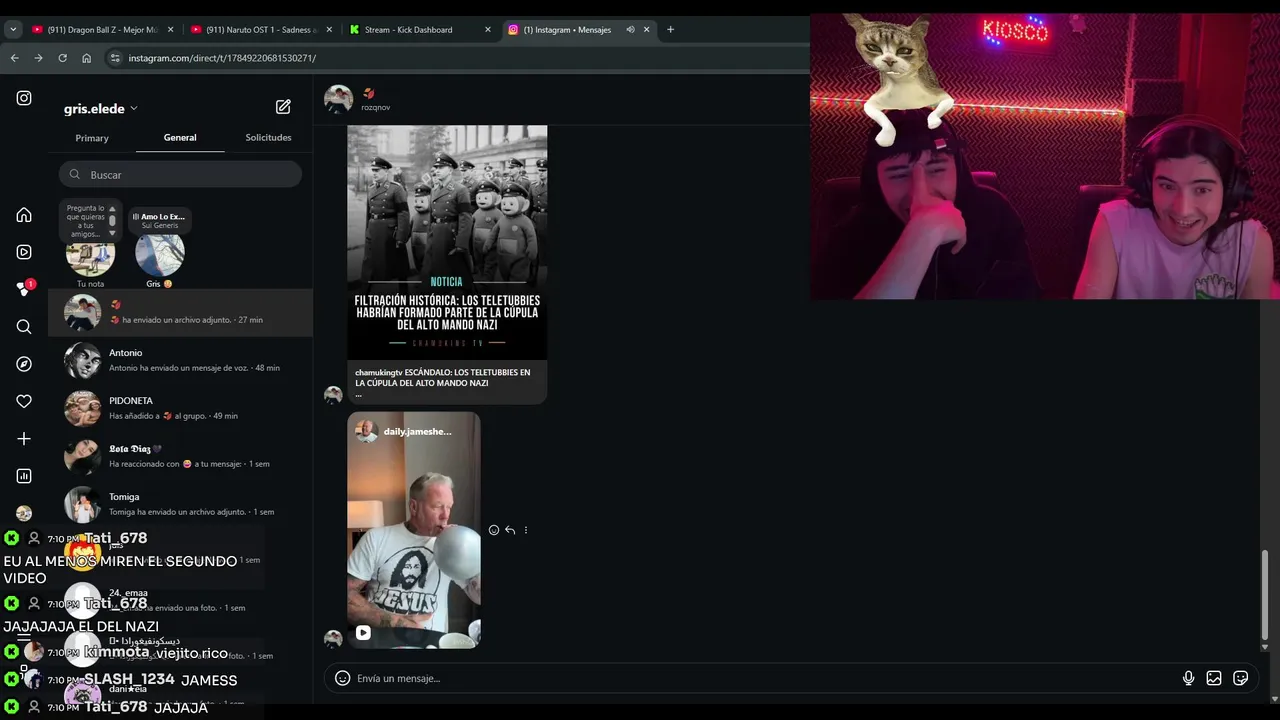The image size is (1280, 720).
Task: Open the conversation that reacted to your message
Action: click(180, 456)
